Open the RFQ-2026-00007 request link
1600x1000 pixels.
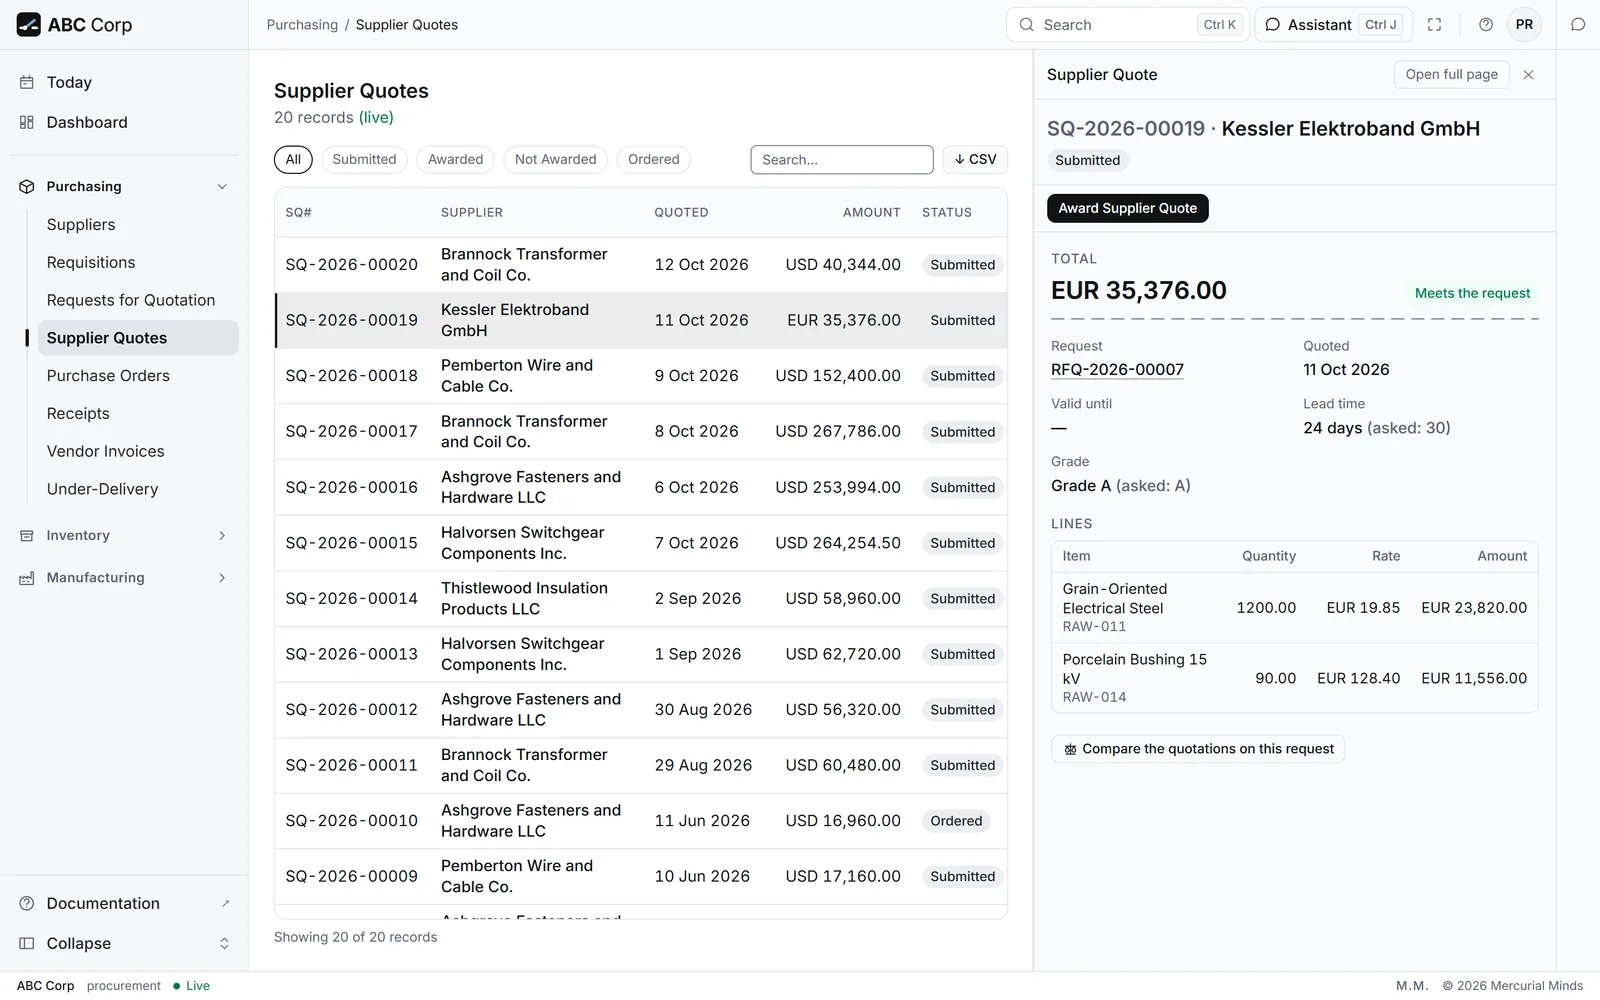[1117, 370]
